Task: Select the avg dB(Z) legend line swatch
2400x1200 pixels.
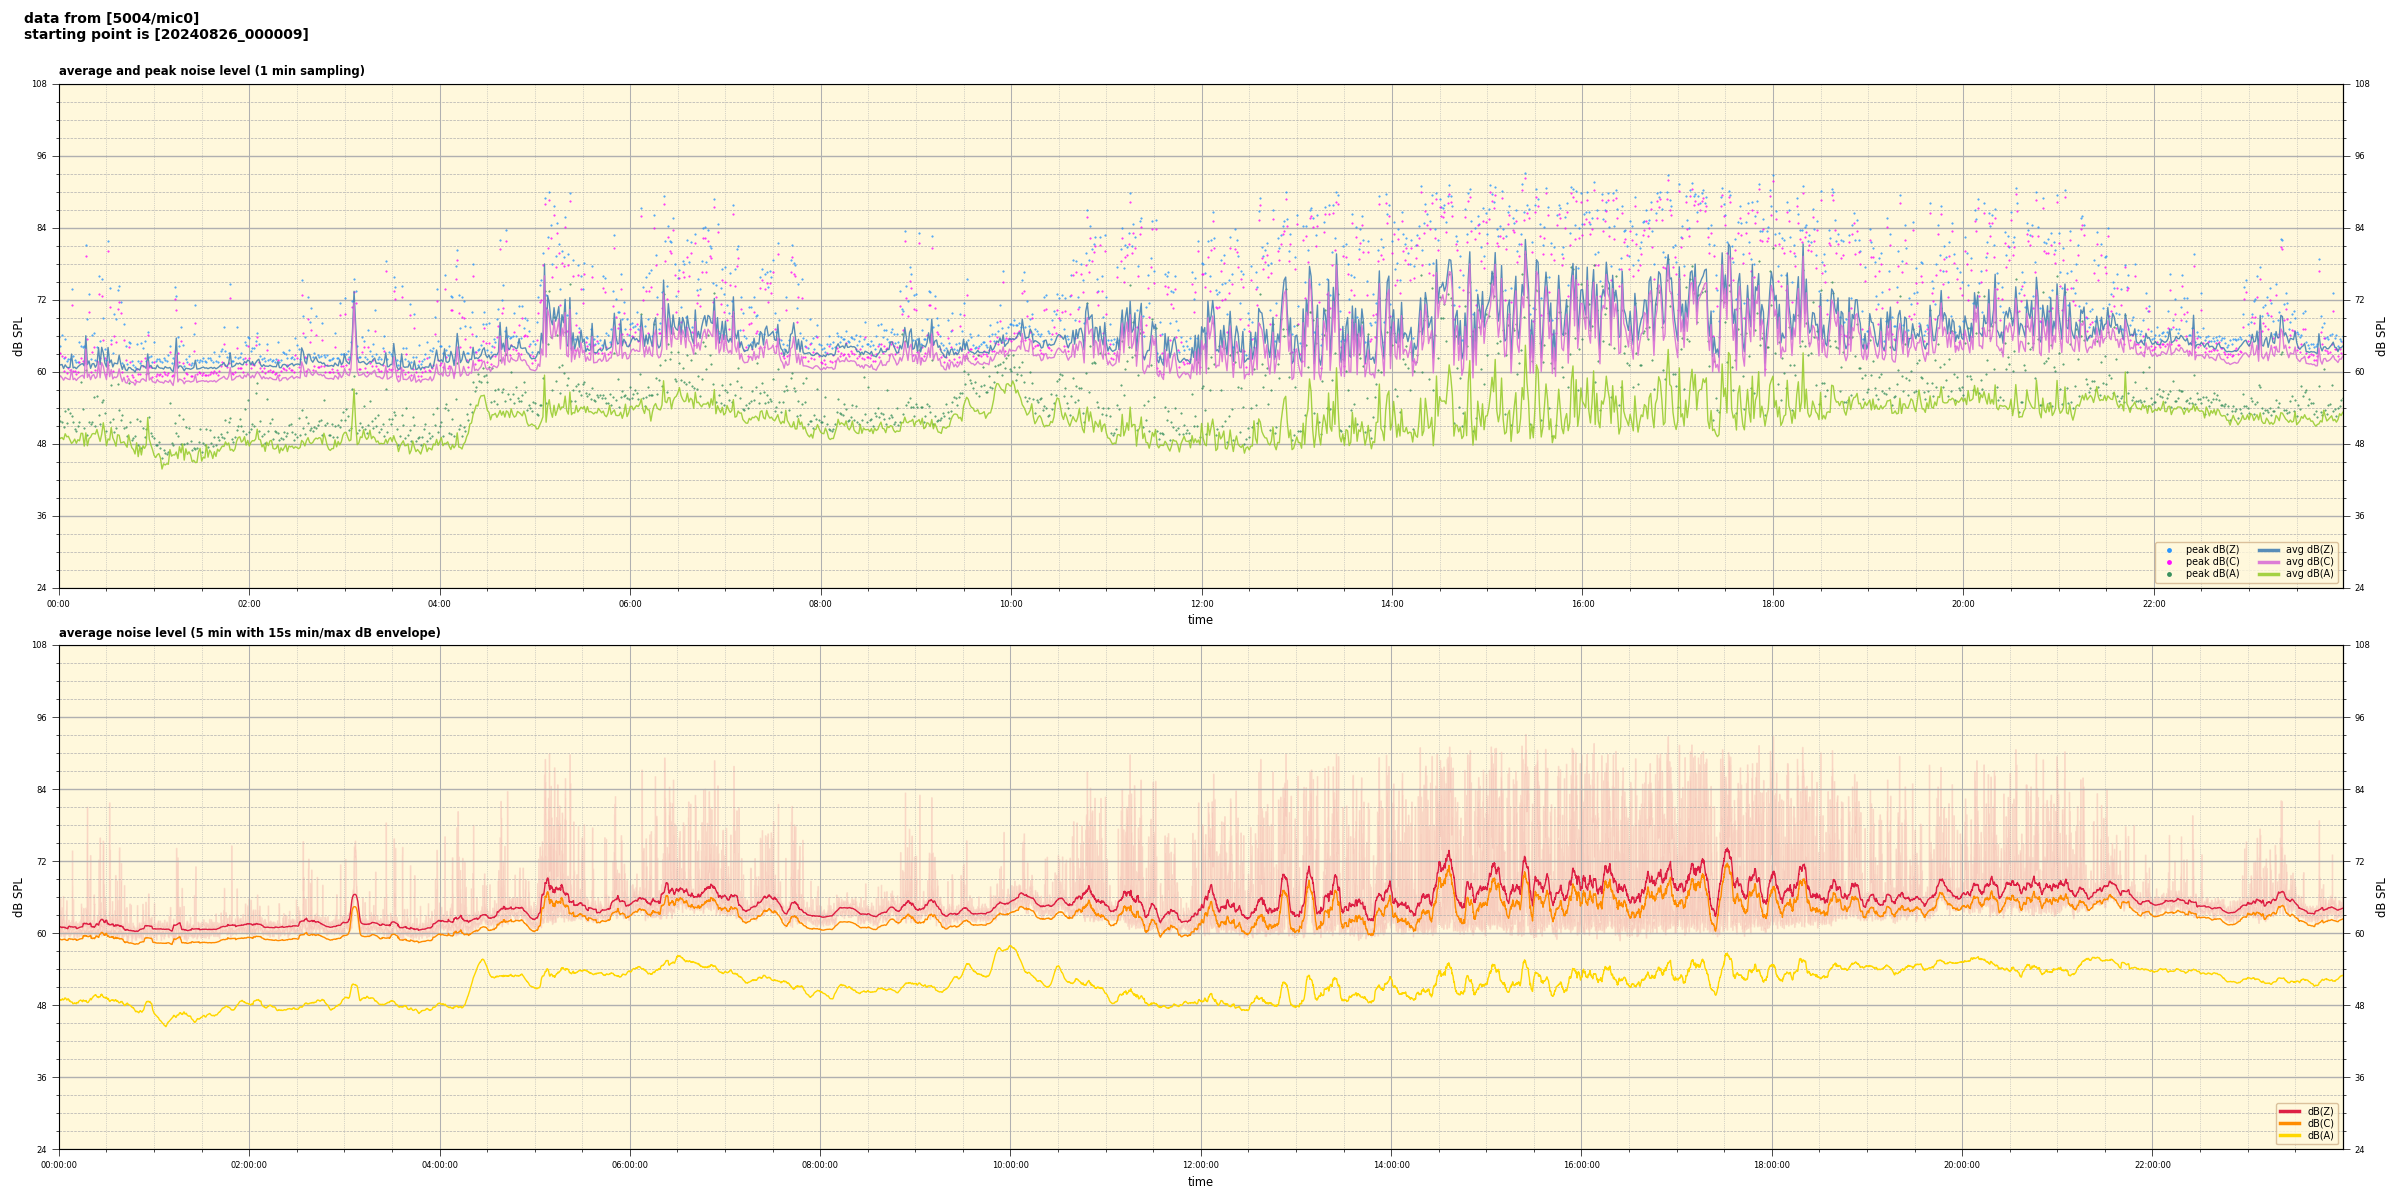Action: (x=2269, y=550)
